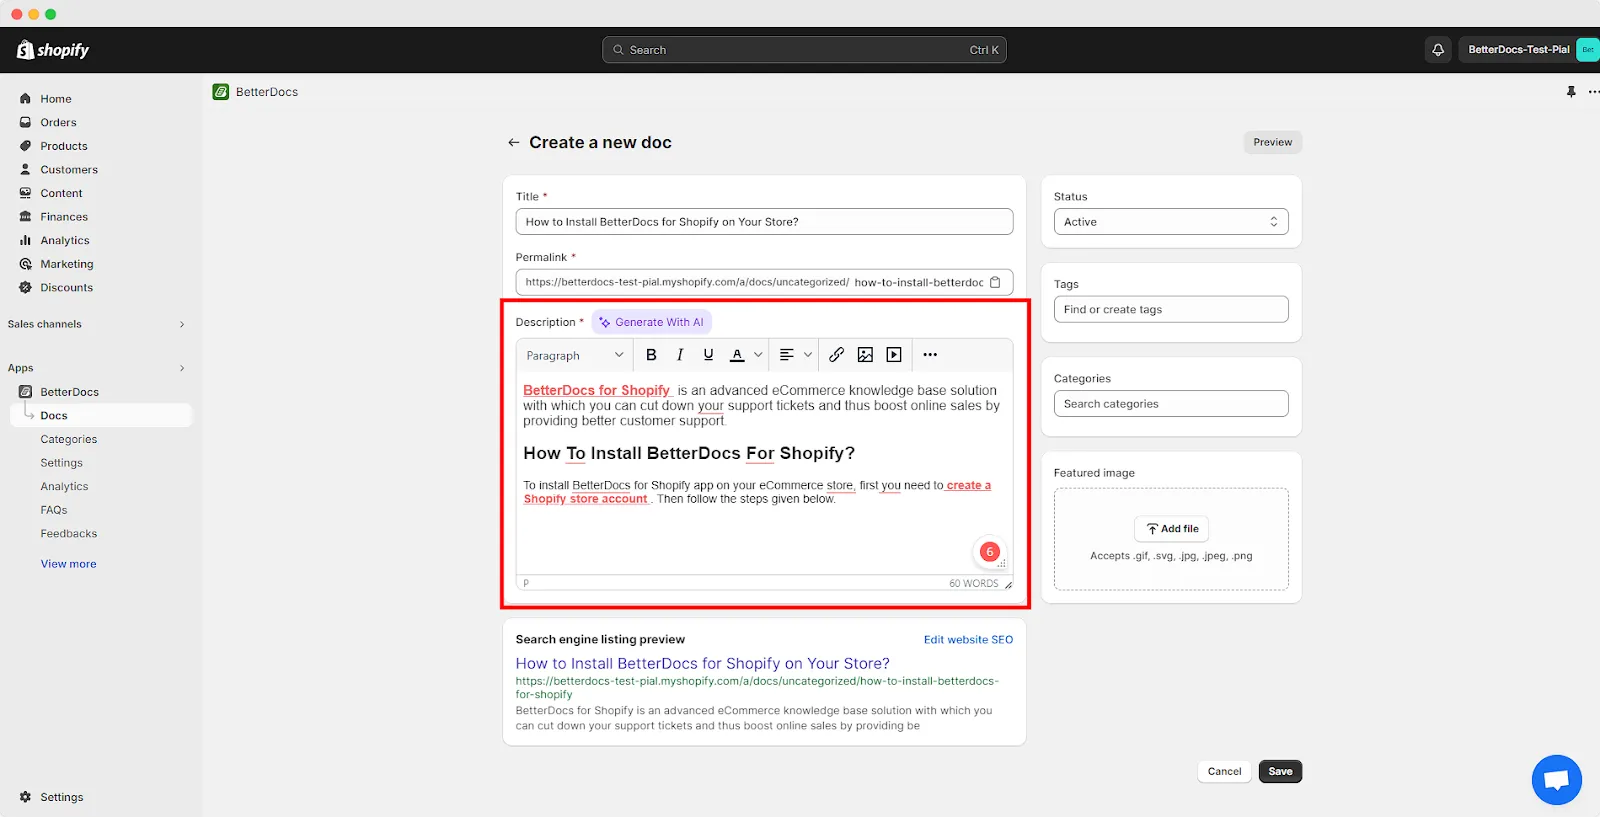Click the BetterDocs app icon in header
The image size is (1600, 817).
(x=221, y=92)
